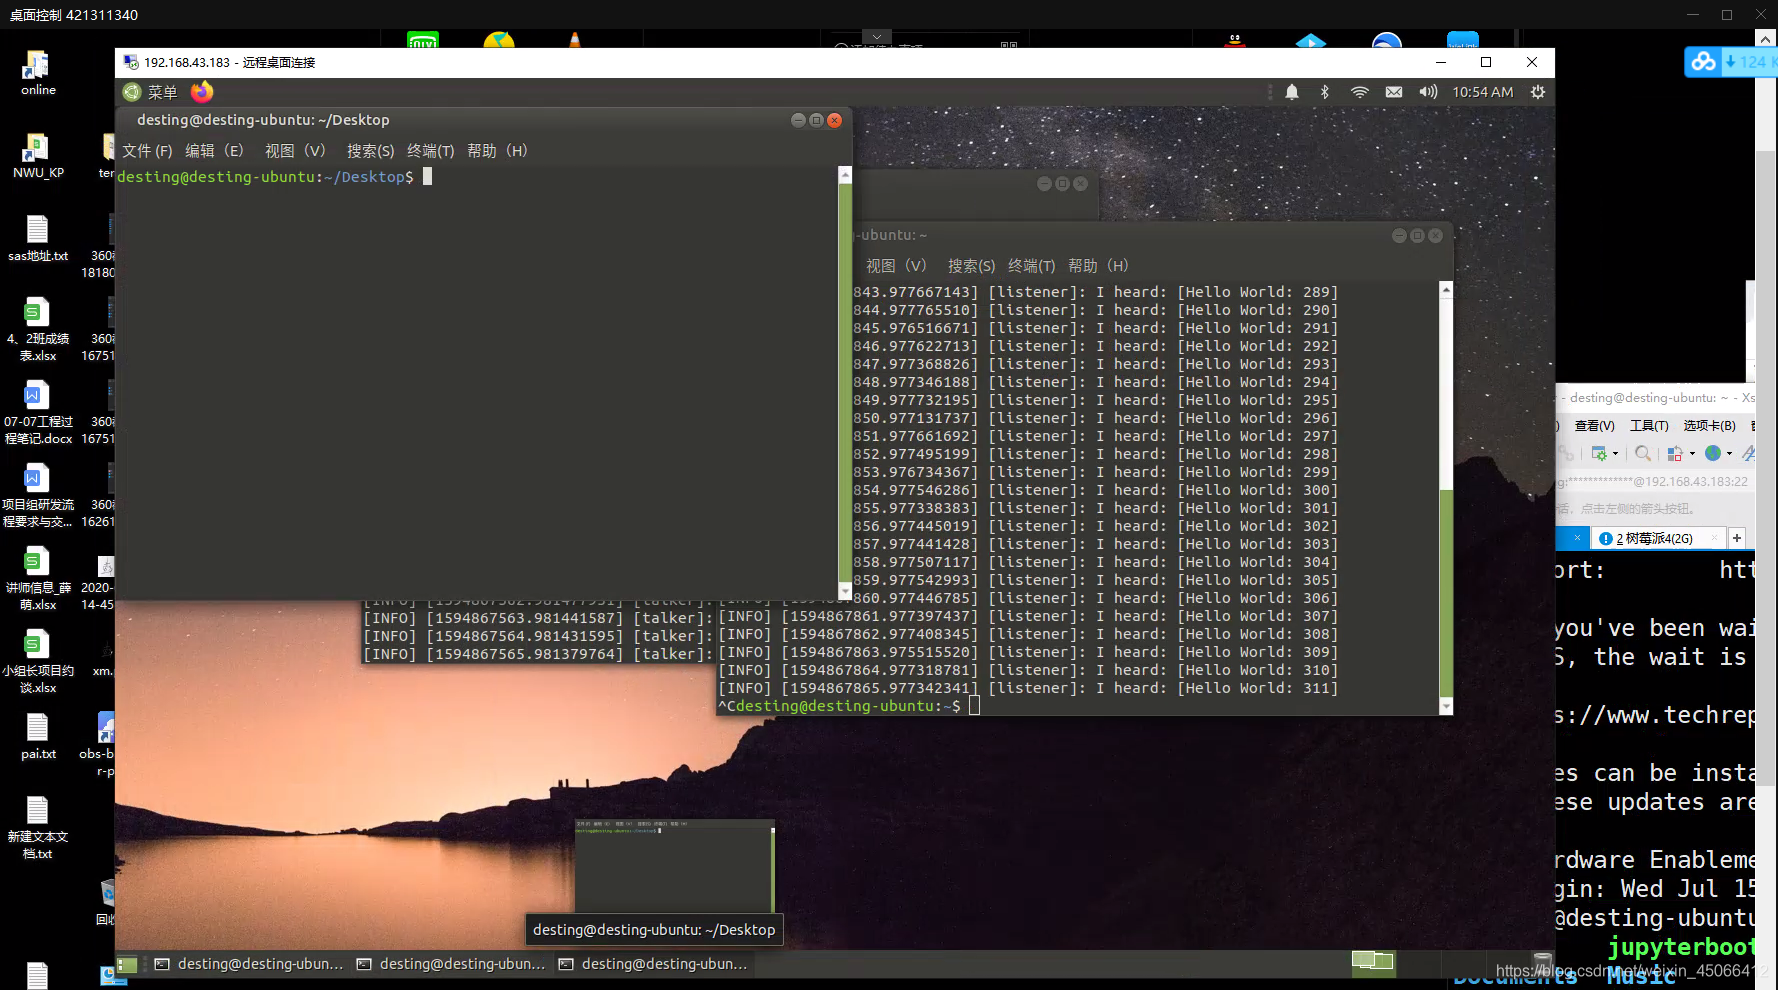
Task: Maximize the listener terminal window
Action: [x=1417, y=235]
